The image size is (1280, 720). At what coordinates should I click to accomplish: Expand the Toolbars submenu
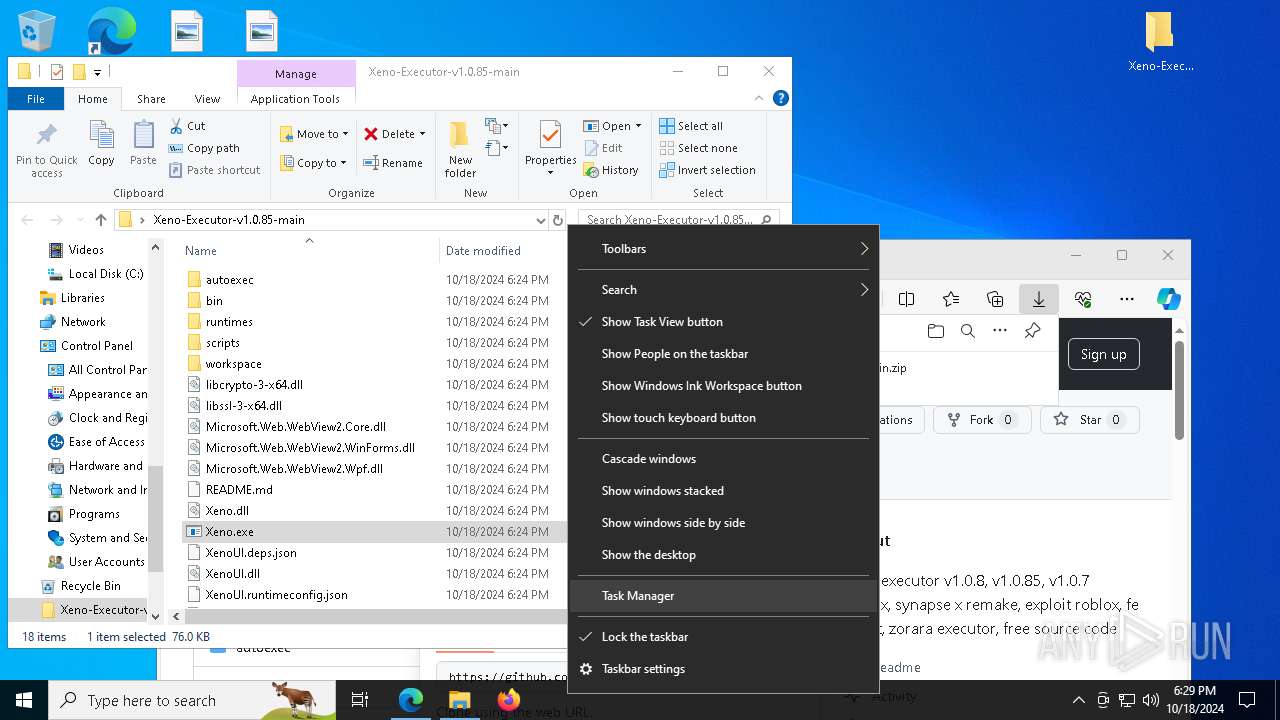724,249
